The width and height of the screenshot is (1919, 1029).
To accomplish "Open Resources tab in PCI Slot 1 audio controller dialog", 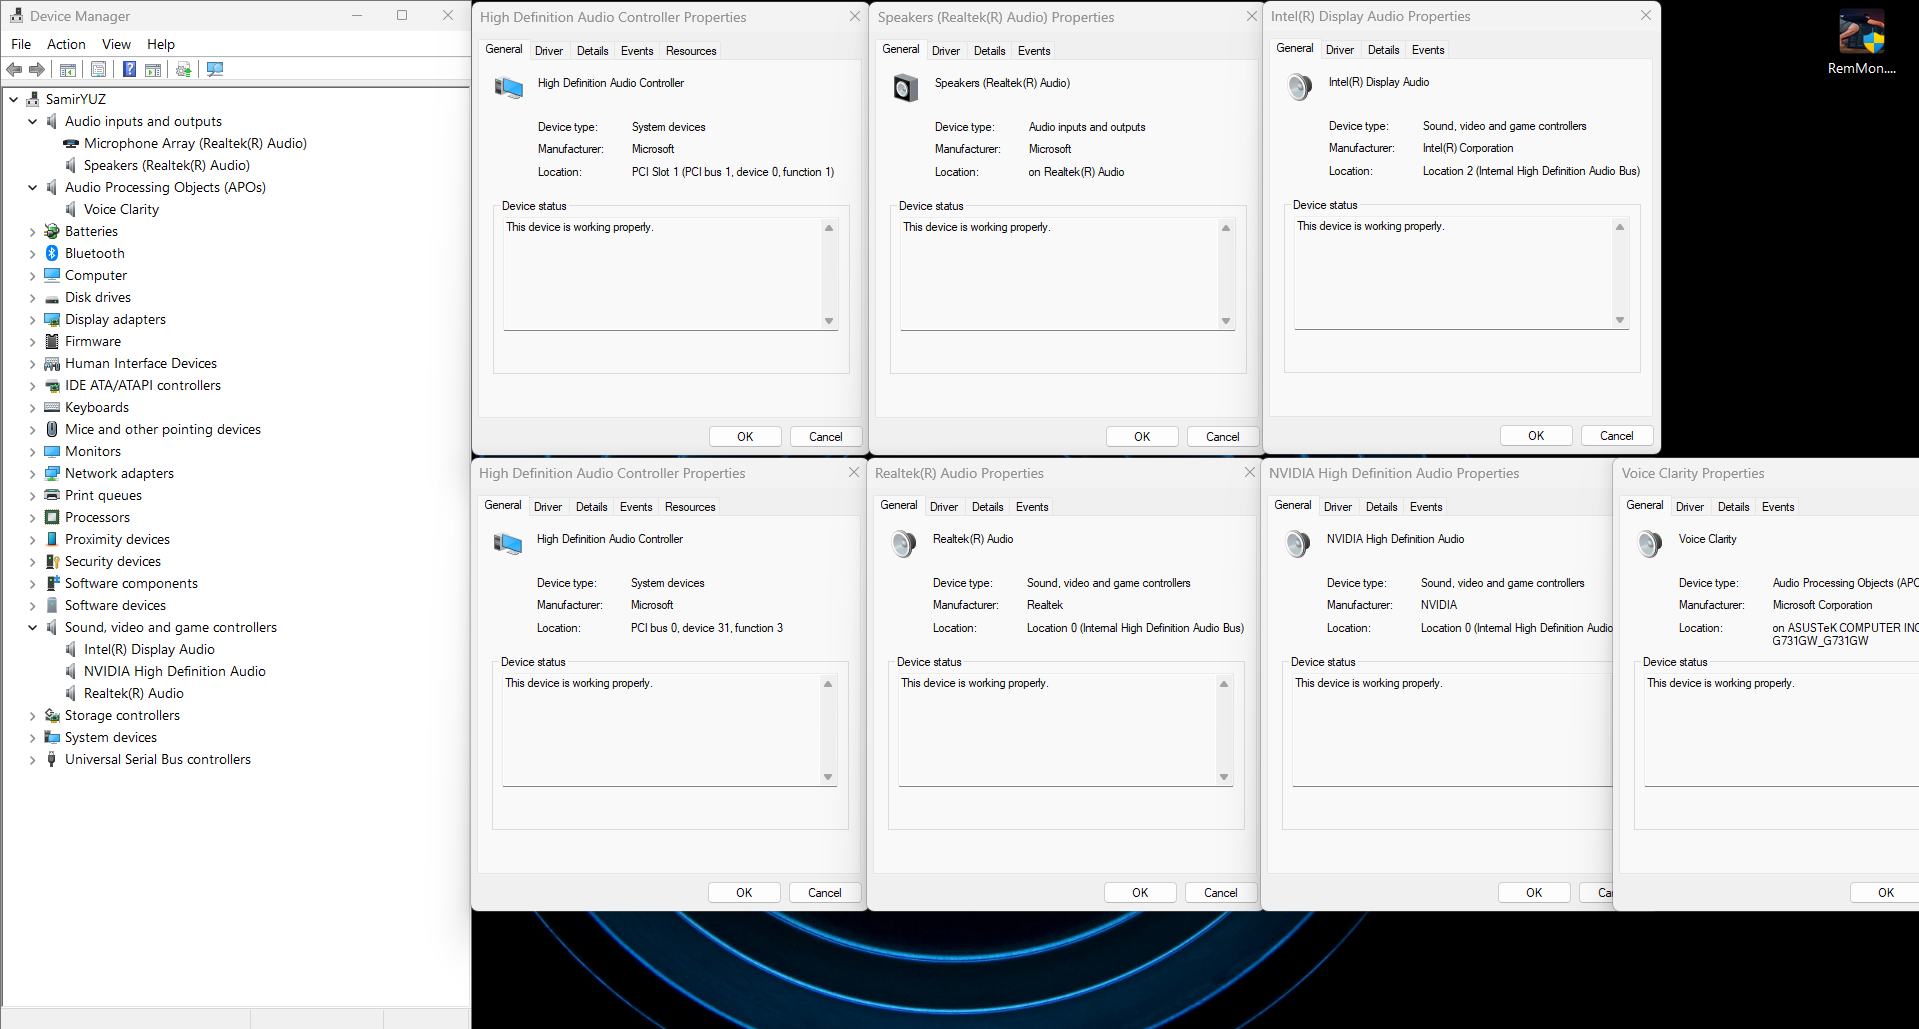I will (691, 51).
